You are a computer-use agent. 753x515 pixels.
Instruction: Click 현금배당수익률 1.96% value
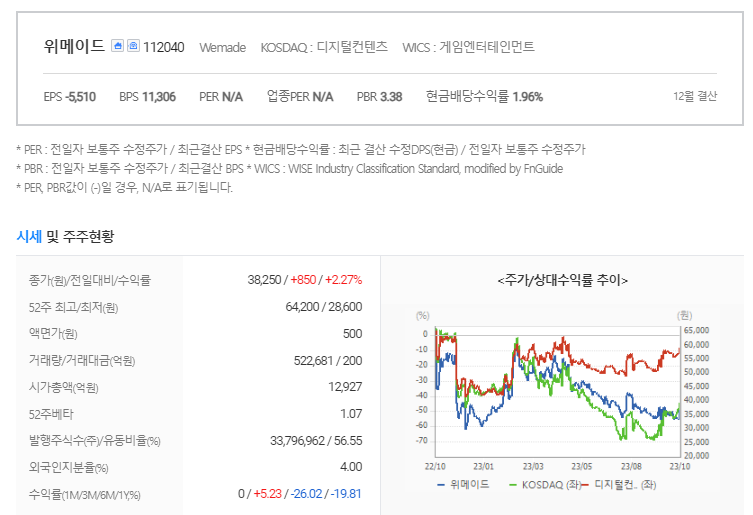(x=484, y=97)
